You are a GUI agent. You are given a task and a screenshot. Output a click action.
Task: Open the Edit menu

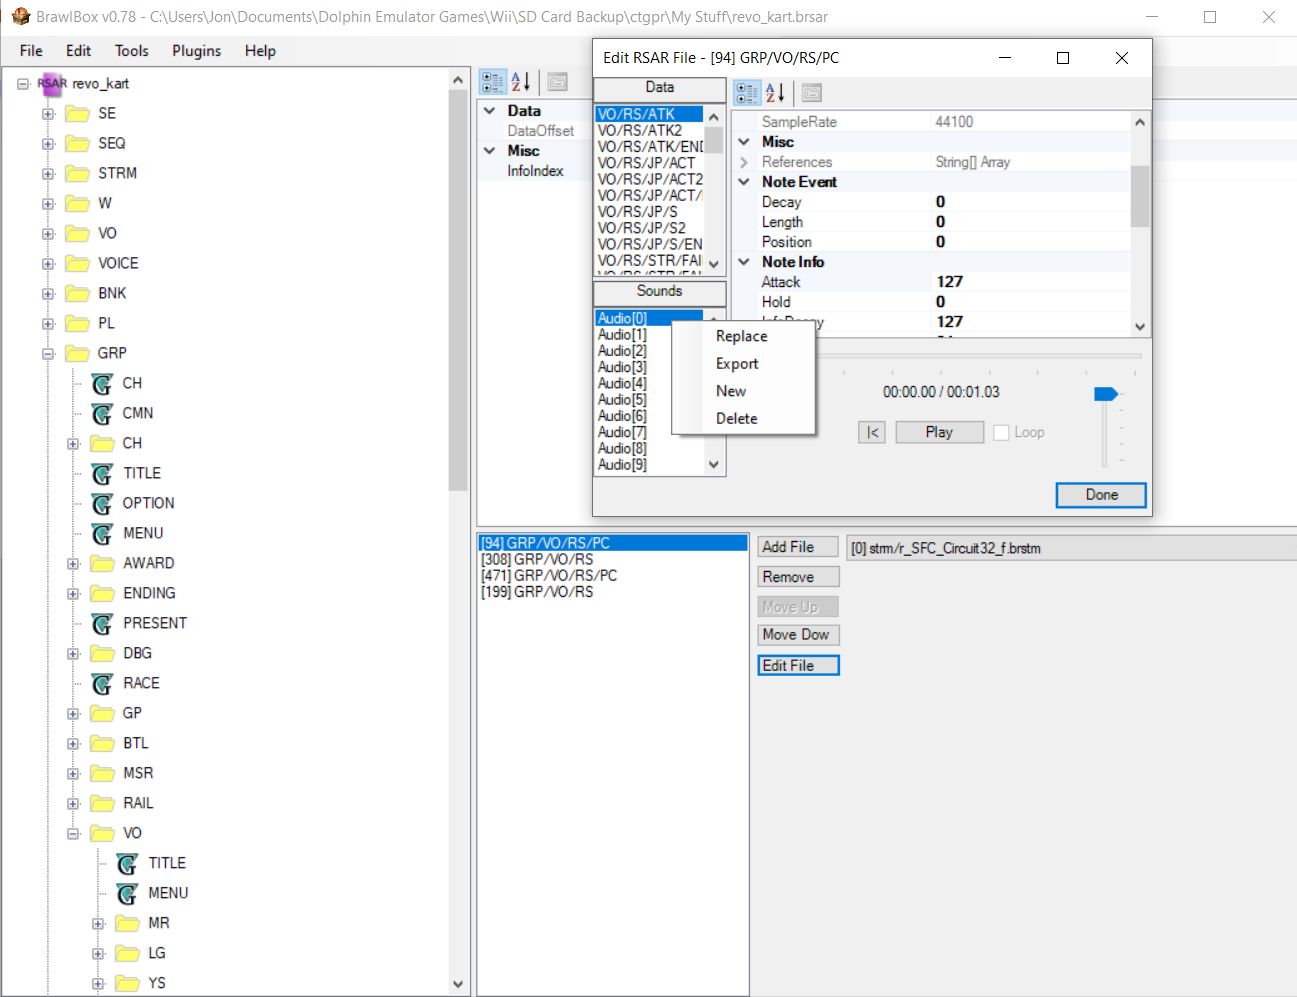click(x=78, y=51)
